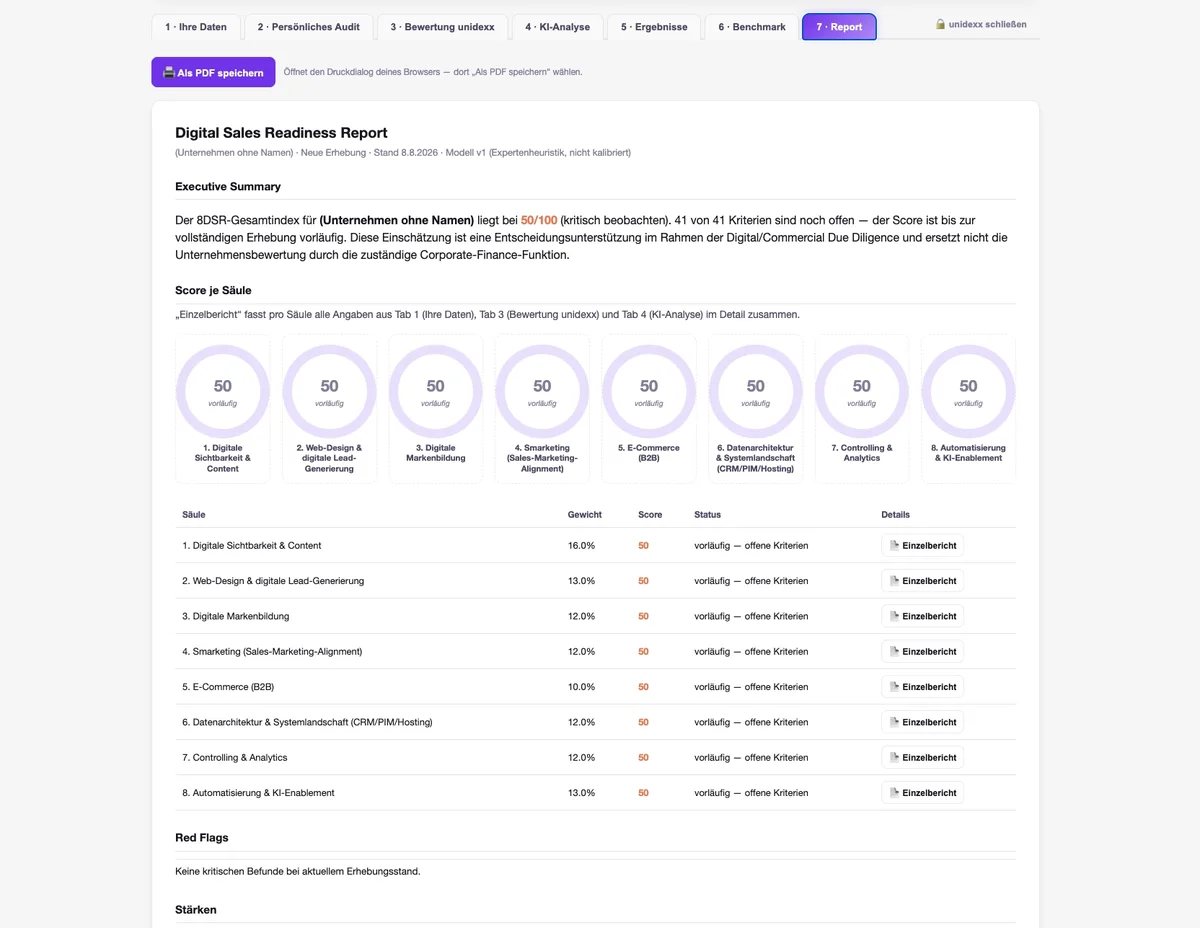Open Einzelbericht for E-Commerce (B2B) row
This screenshot has height=928, width=1200.
coord(922,687)
